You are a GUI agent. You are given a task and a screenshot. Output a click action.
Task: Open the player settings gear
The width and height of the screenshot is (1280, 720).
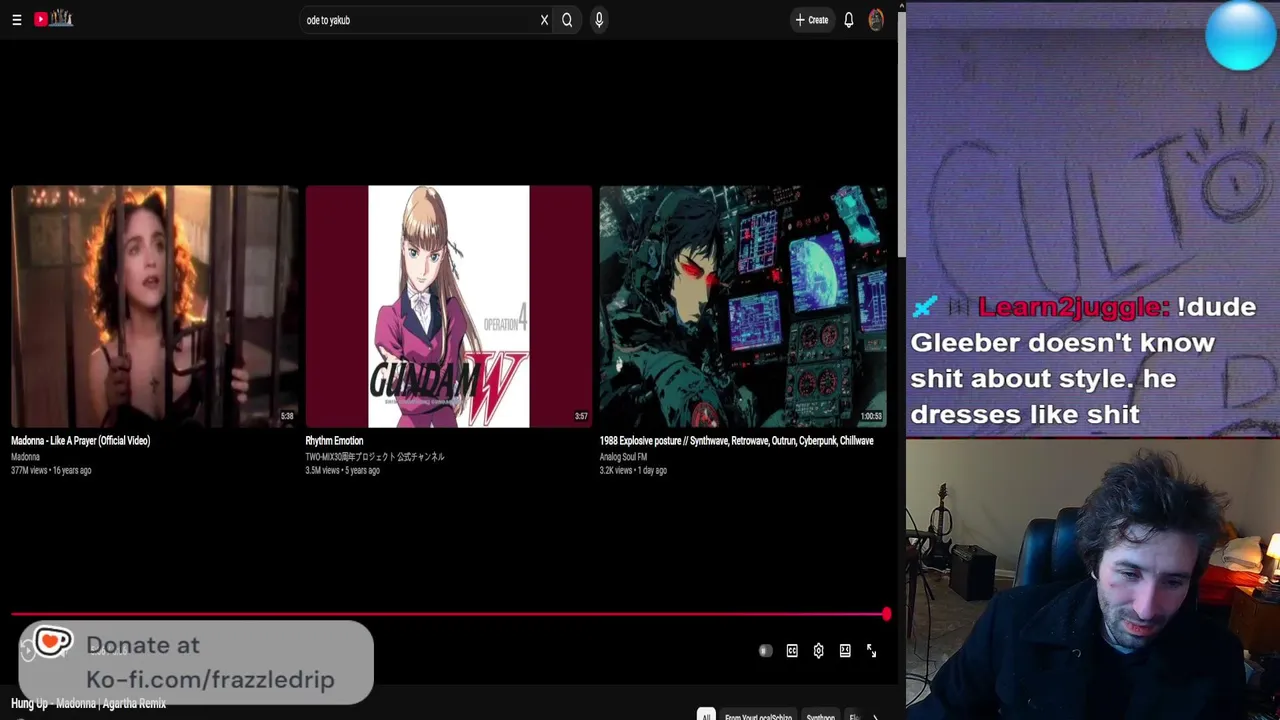[818, 651]
